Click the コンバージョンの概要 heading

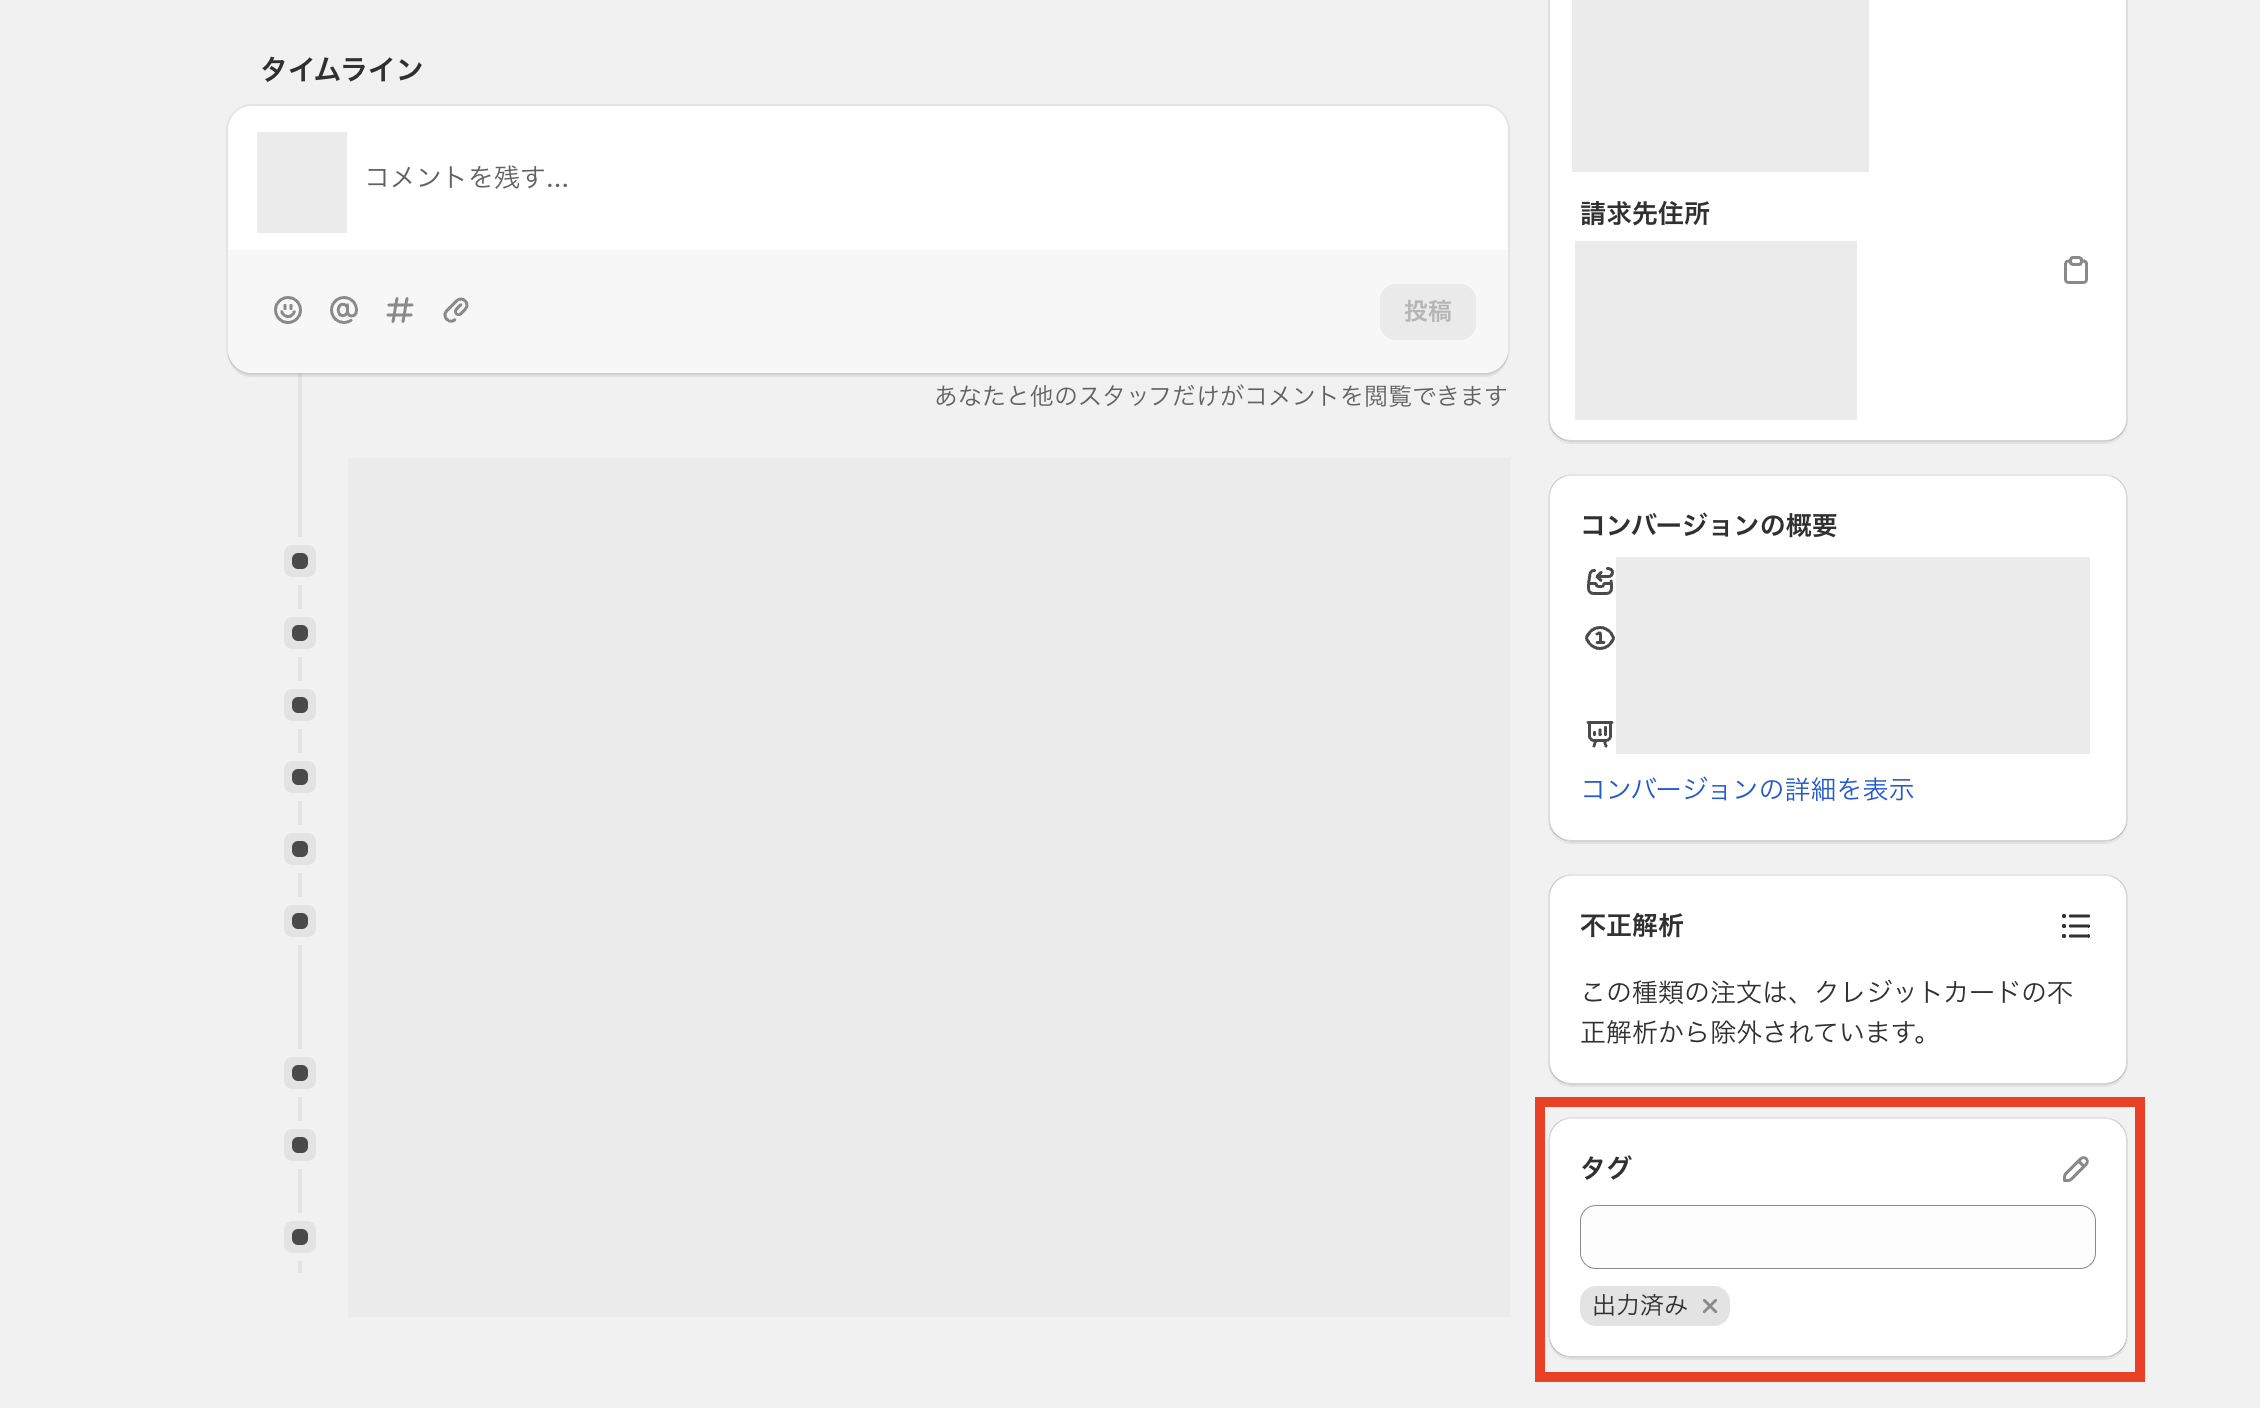(x=1708, y=525)
